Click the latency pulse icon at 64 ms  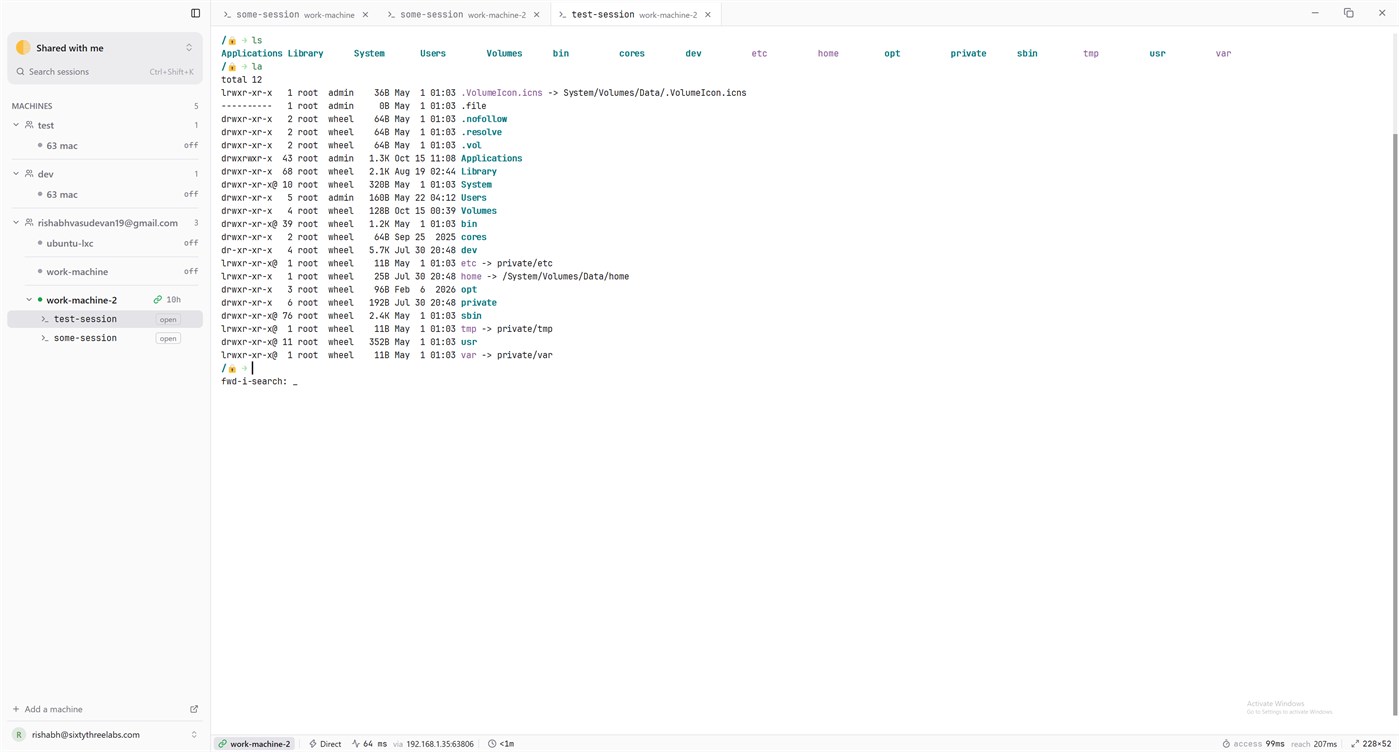[355, 744]
